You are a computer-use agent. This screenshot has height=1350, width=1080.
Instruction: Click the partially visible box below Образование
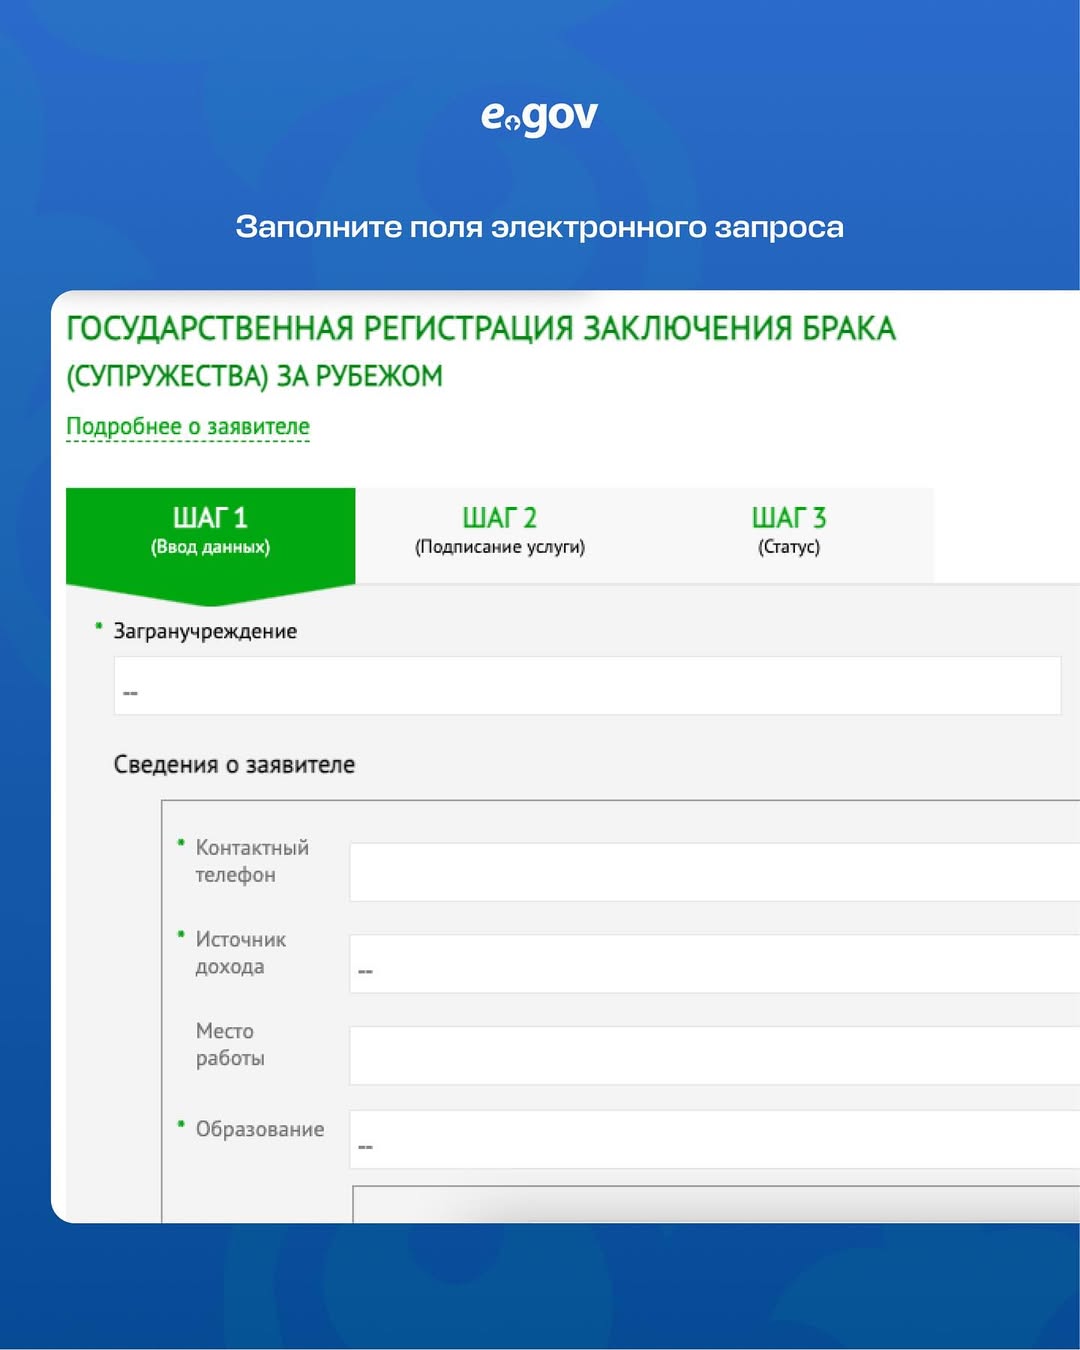[714, 1204]
